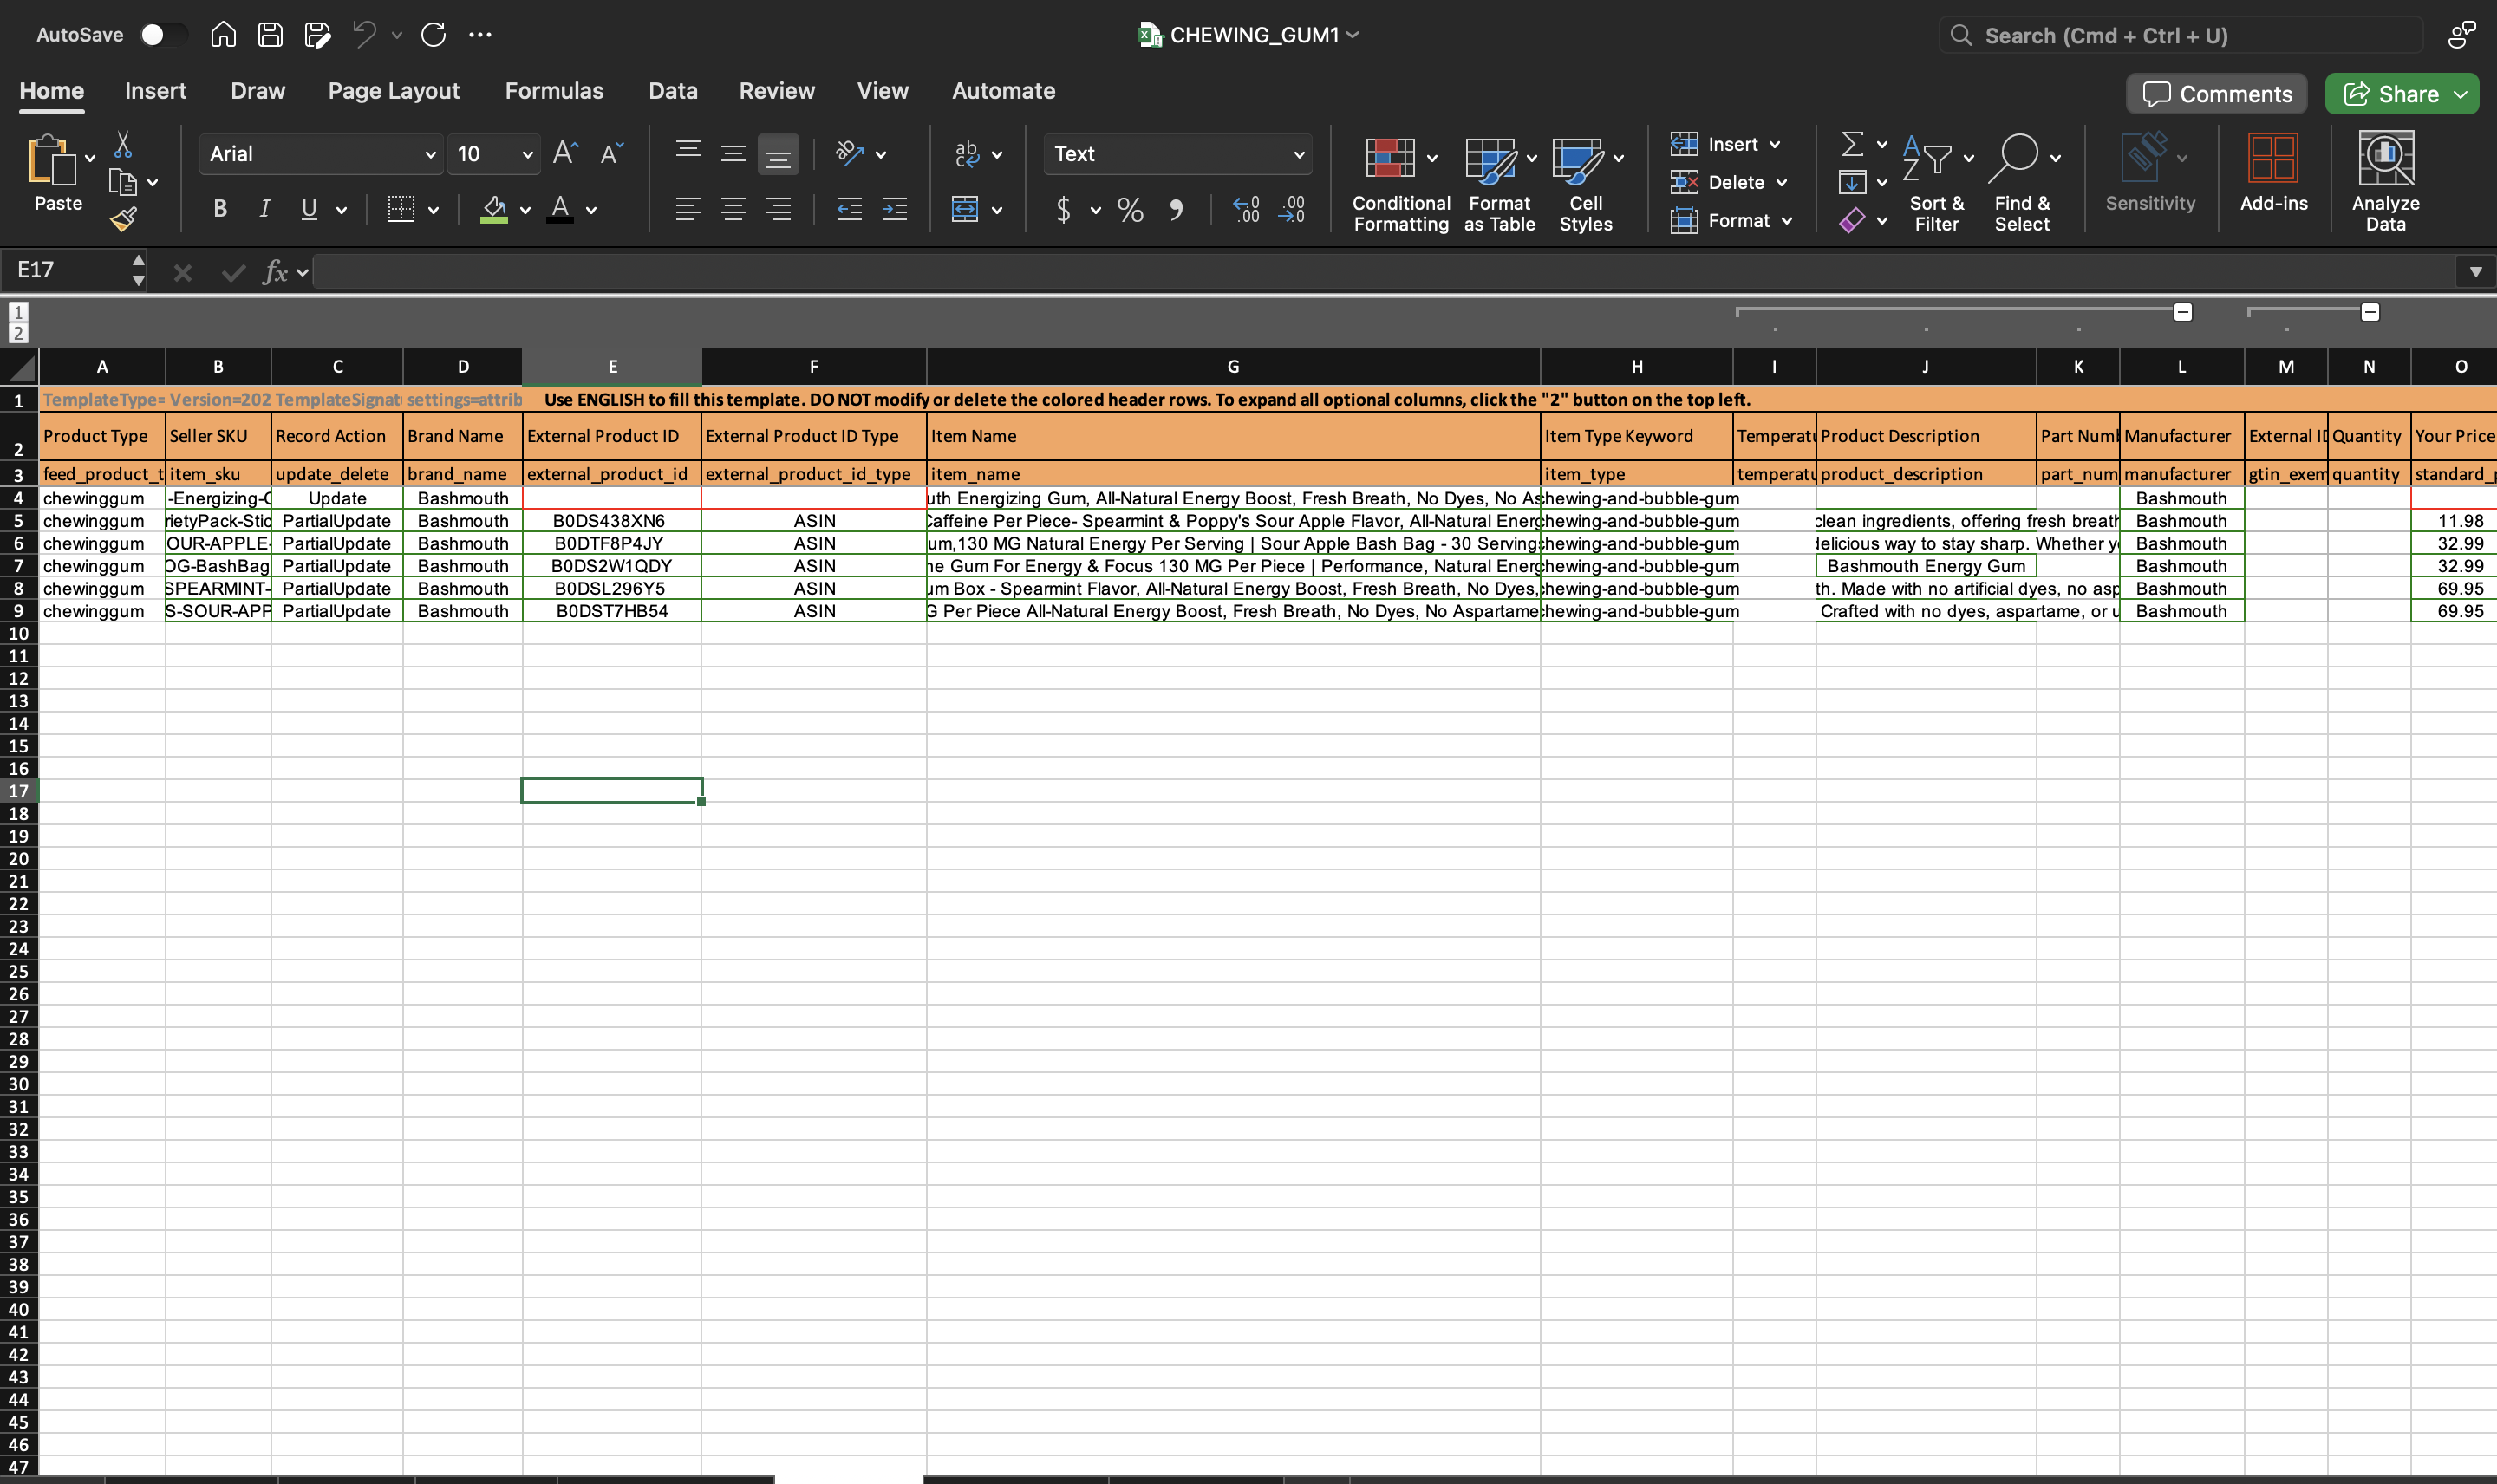The width and height of the screenshot is (2497, 1484).
Task: Click the Name Box showing E17
Action: (66, 271)
